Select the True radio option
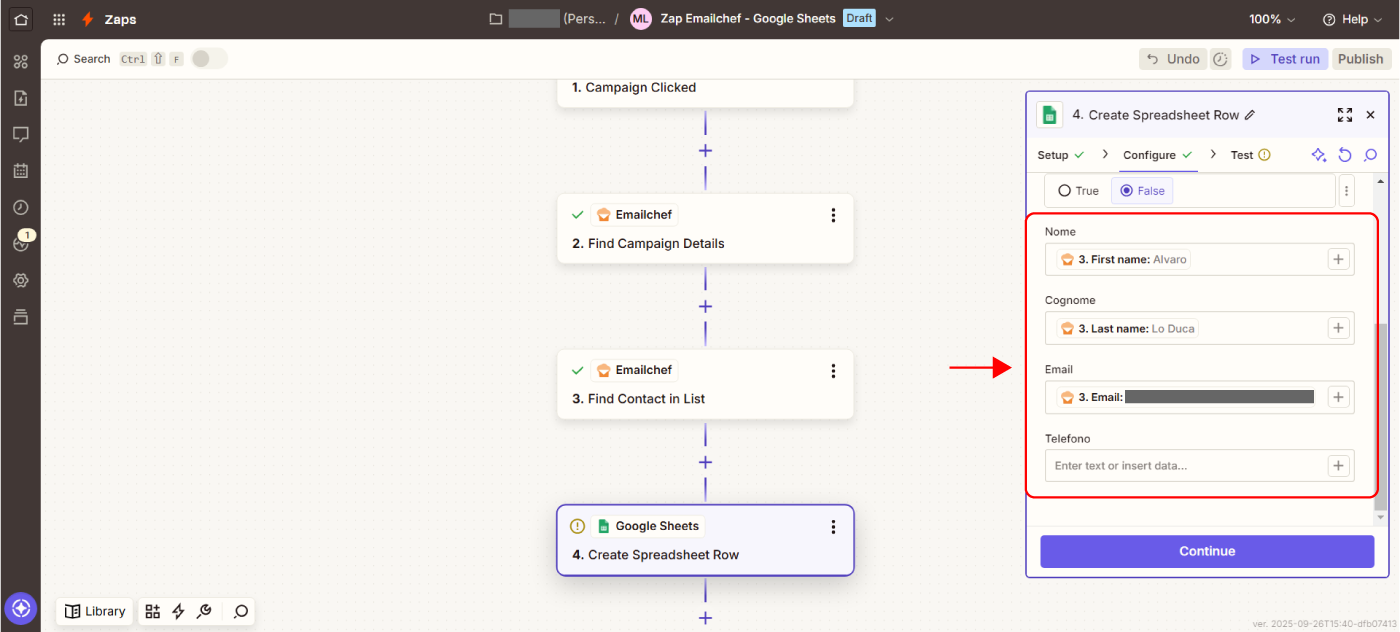The height and width of the screenshot is (632, 1400). pyautogui.click(x=1065, y=191)
